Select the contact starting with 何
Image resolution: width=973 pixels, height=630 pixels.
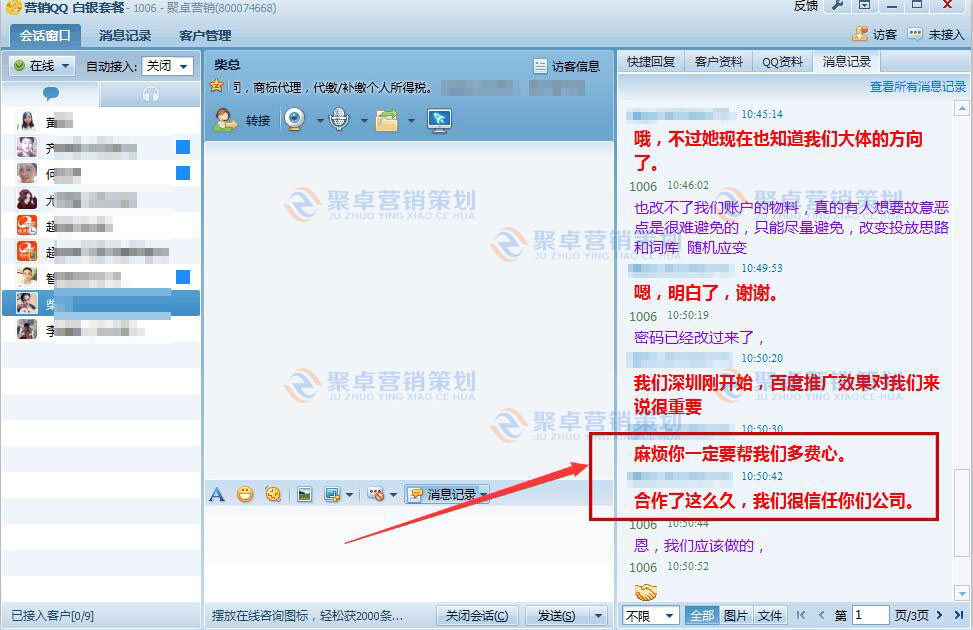(x=101, y=173)
